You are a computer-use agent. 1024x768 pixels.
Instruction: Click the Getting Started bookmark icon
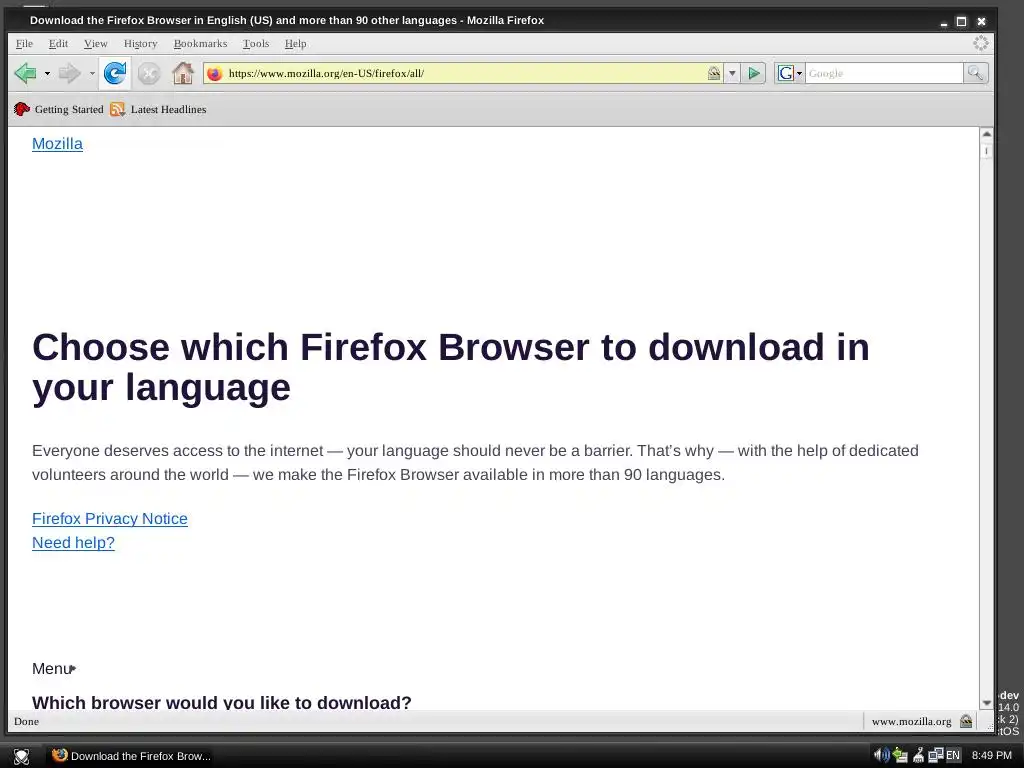[22, 109]
